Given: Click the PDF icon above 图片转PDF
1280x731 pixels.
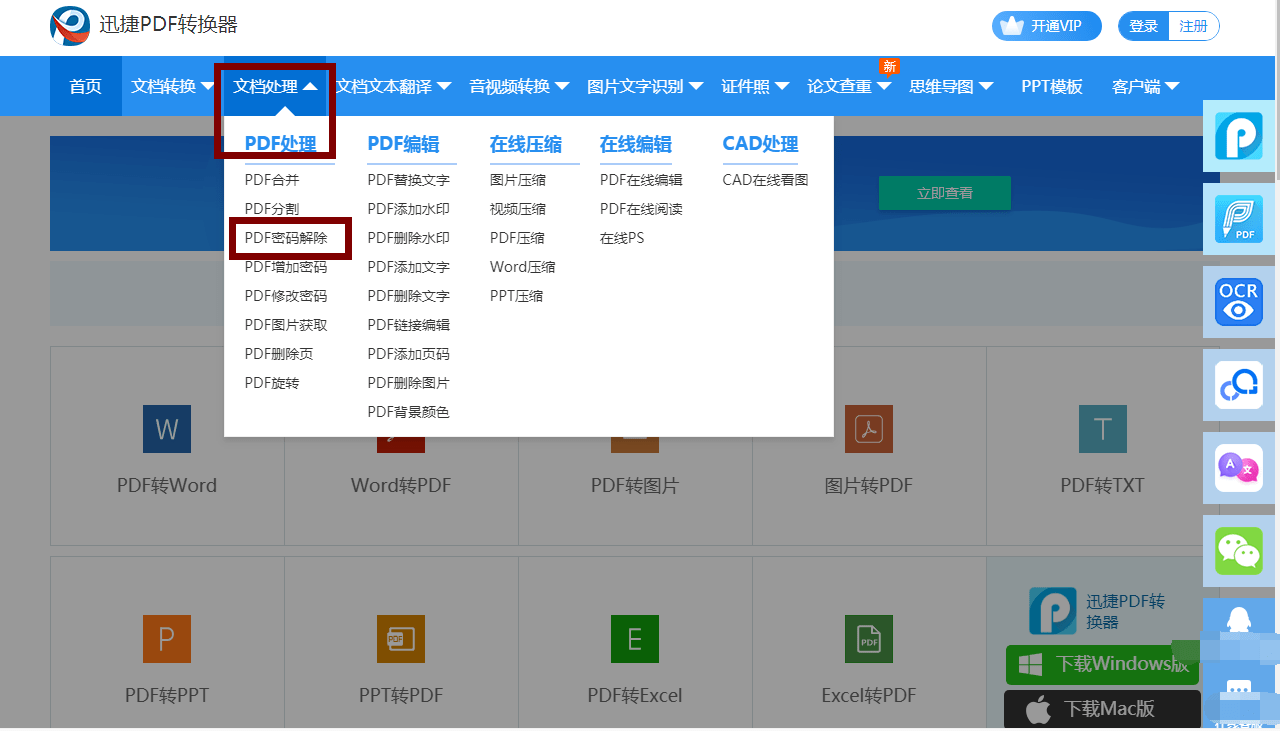Looking at the screenshot, I should click(868, 428).
